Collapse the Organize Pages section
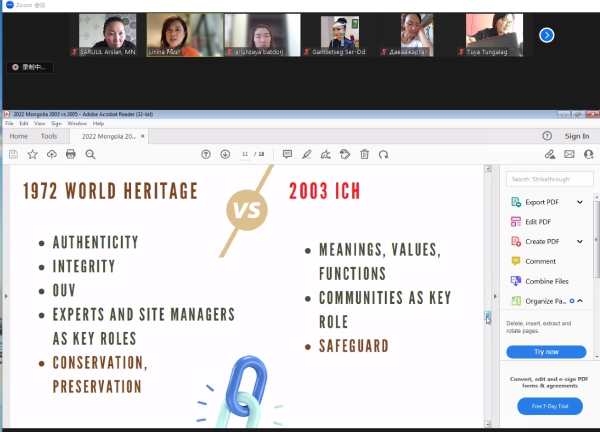Image resolution: width=600 pixels, height=432 pixels. click(580, 300)
